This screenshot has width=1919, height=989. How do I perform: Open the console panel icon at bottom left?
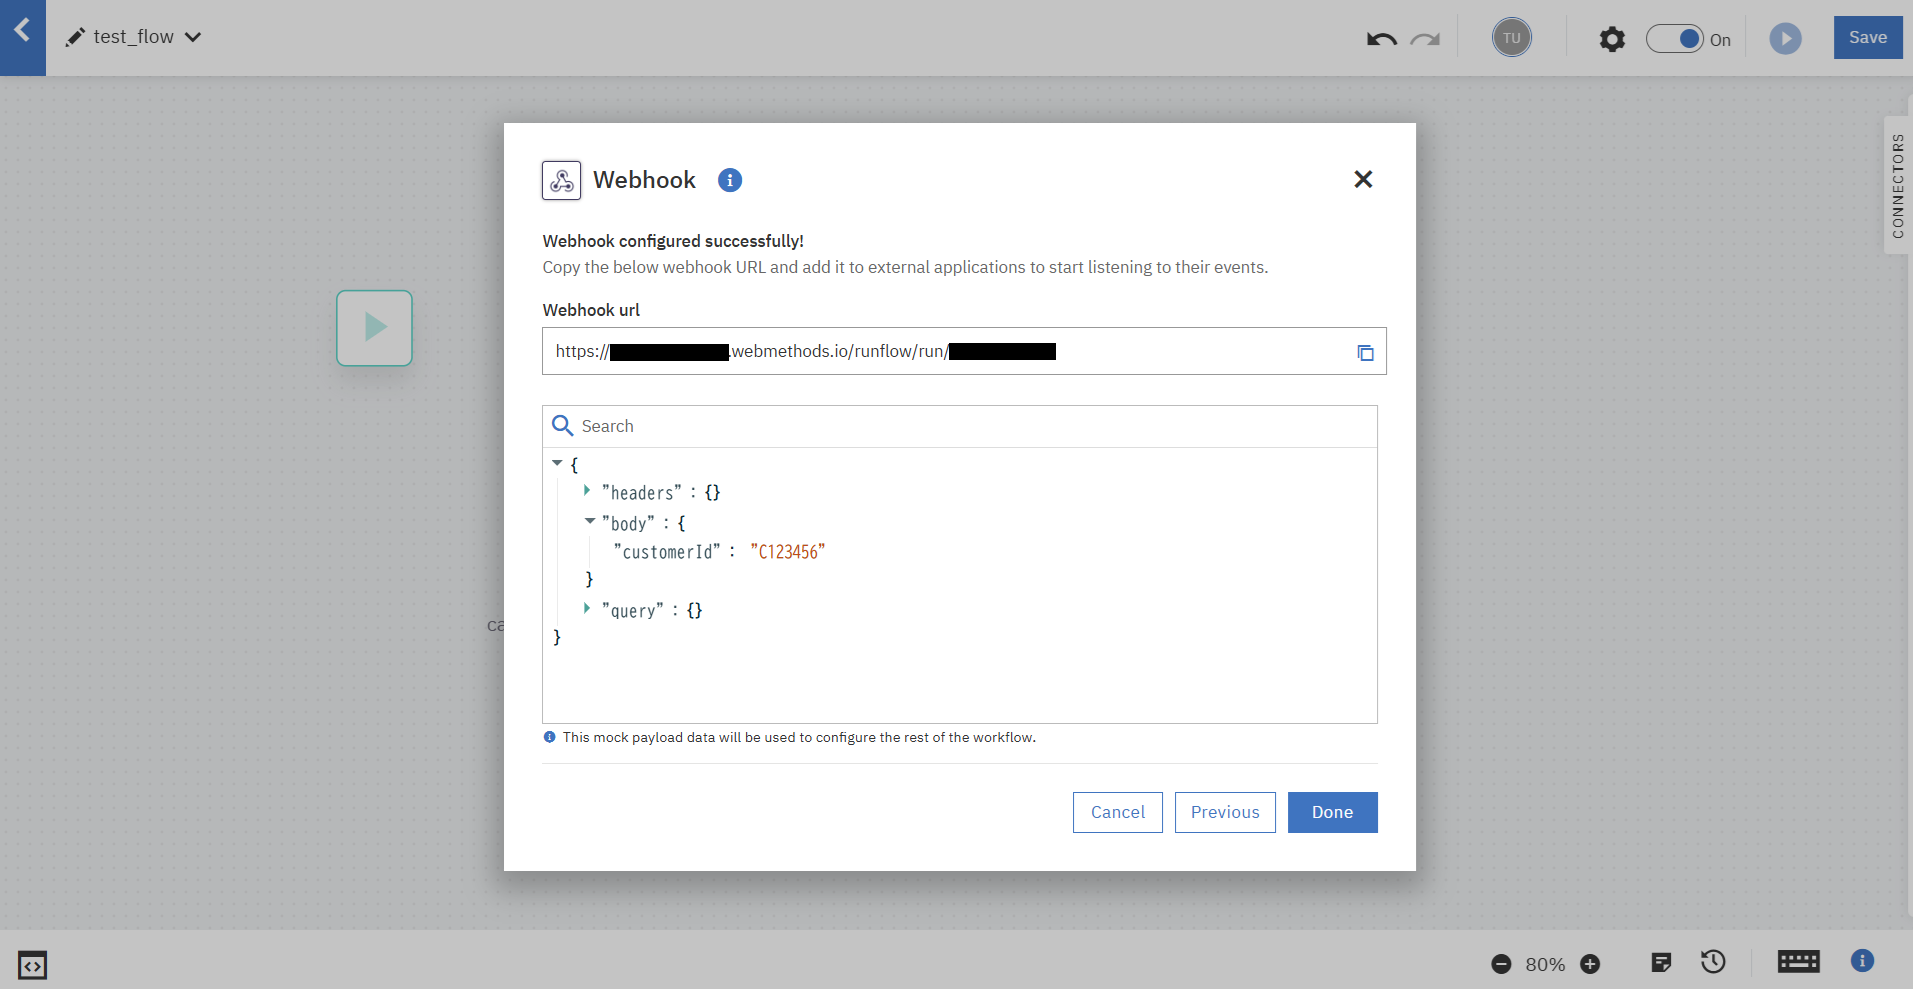pos(32,965)
